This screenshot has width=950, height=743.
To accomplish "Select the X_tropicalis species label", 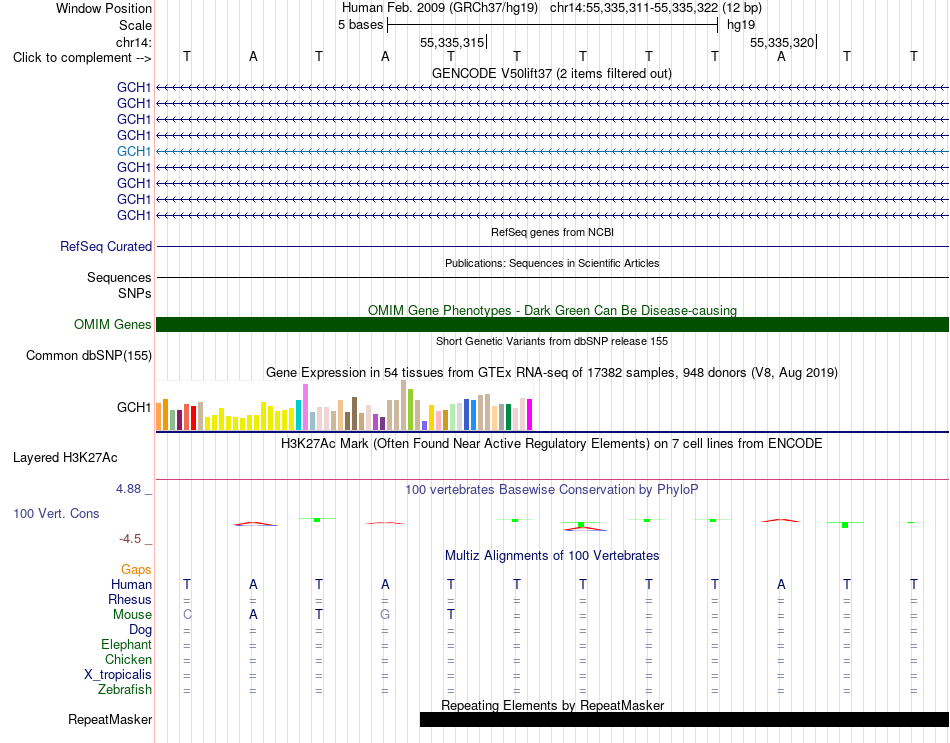I will (118, 675).
